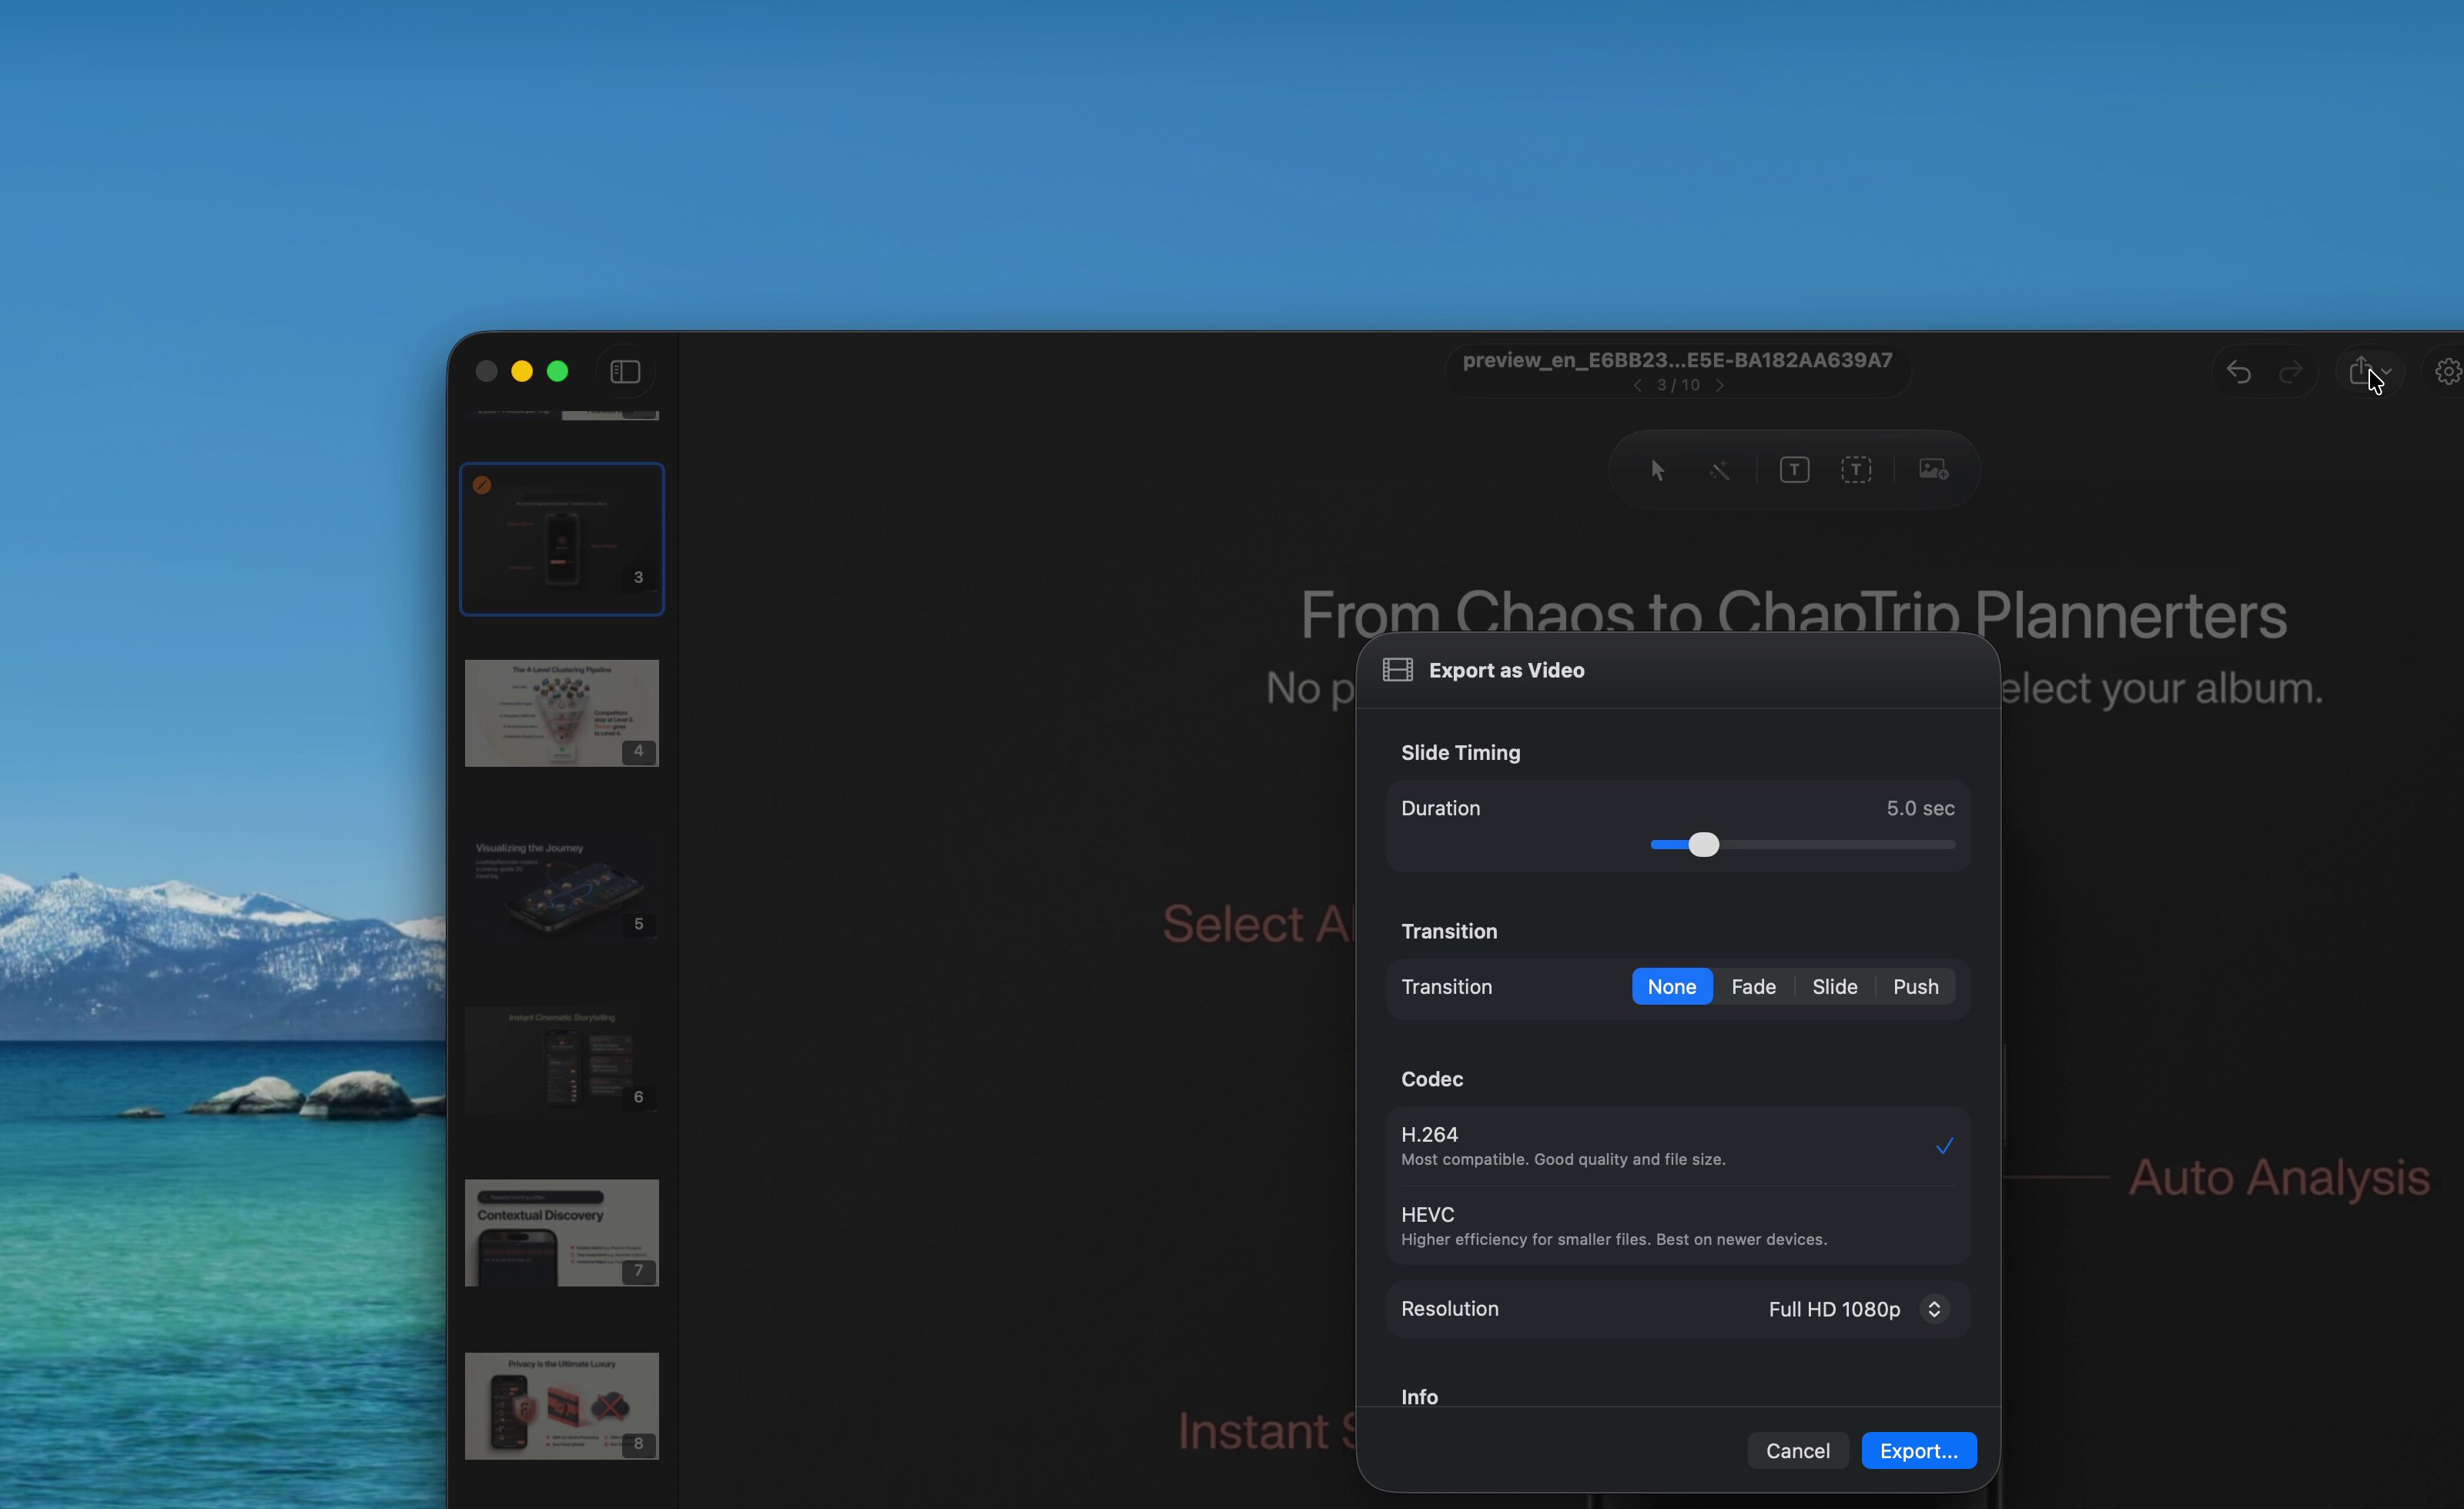This screenshot has width=2464, height=1509.
Task: Click the Info section heading
Action: [1419, 1397]
